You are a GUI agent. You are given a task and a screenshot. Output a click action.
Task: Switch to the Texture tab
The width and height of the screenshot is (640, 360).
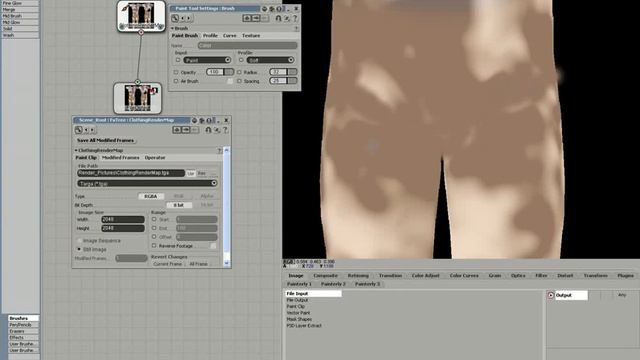pos(251,36)
